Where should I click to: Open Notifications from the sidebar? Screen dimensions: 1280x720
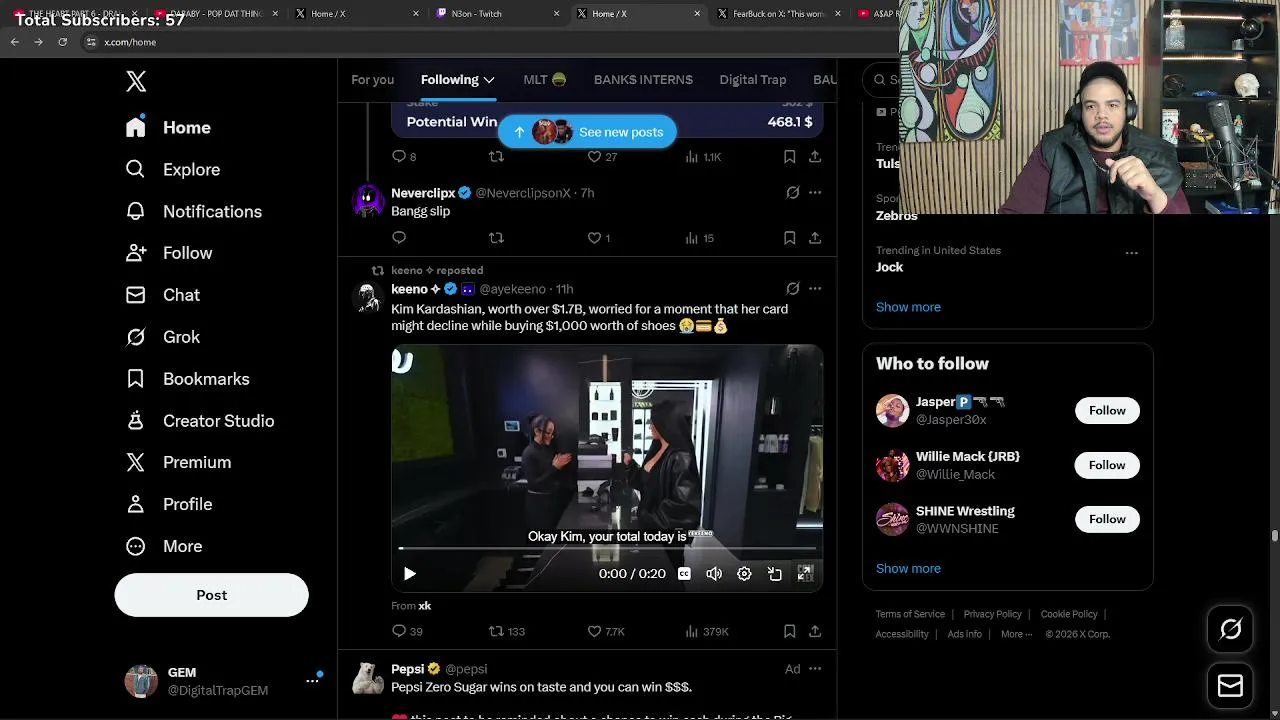pyautogui.click(x=193, y=212)
